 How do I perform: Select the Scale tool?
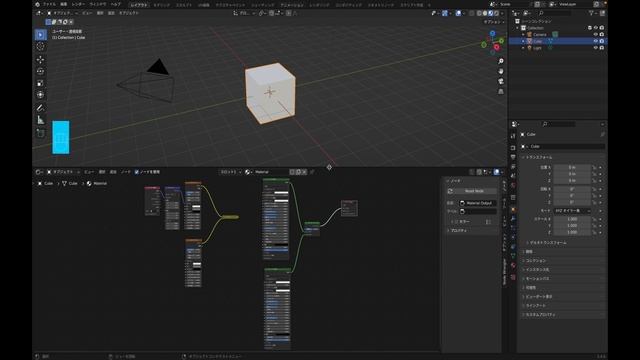pos(40,83)
